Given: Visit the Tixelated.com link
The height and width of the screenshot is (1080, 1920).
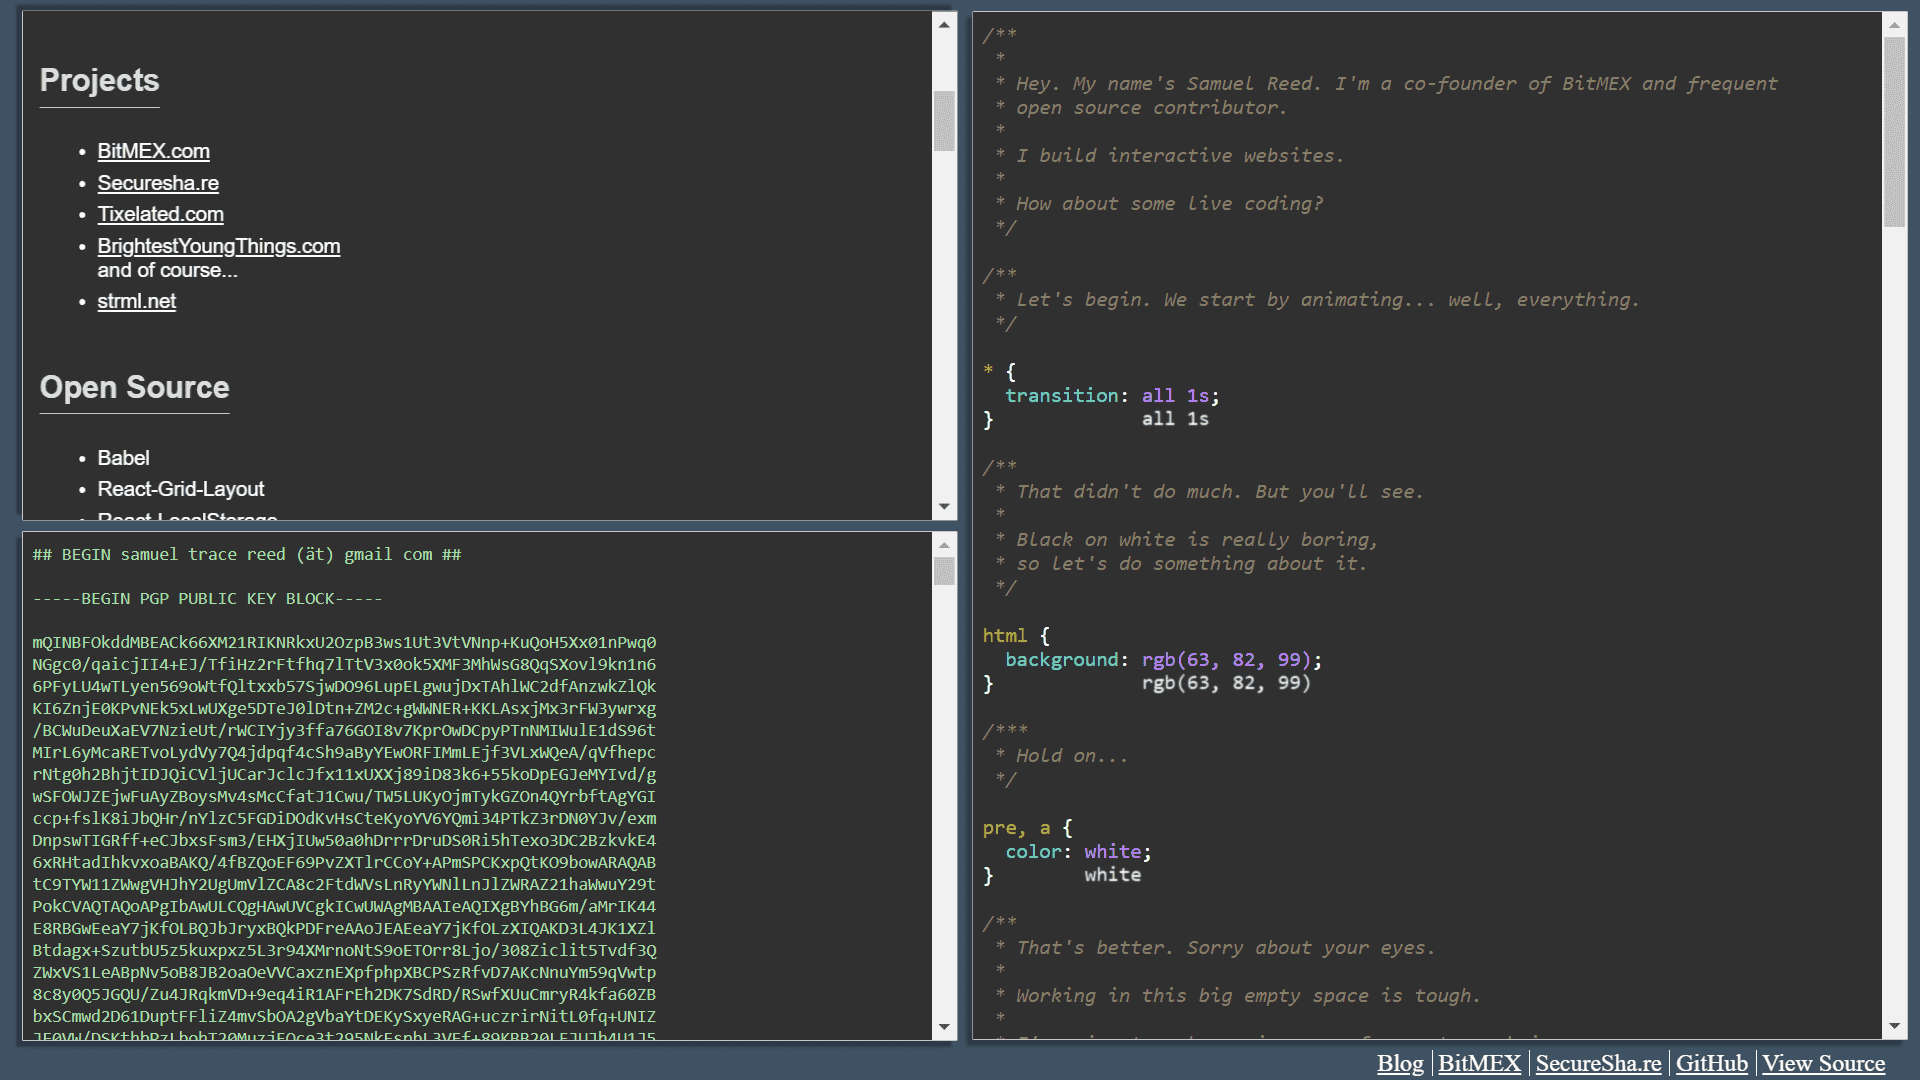Looking at the screenshot, I should point(160,214).
